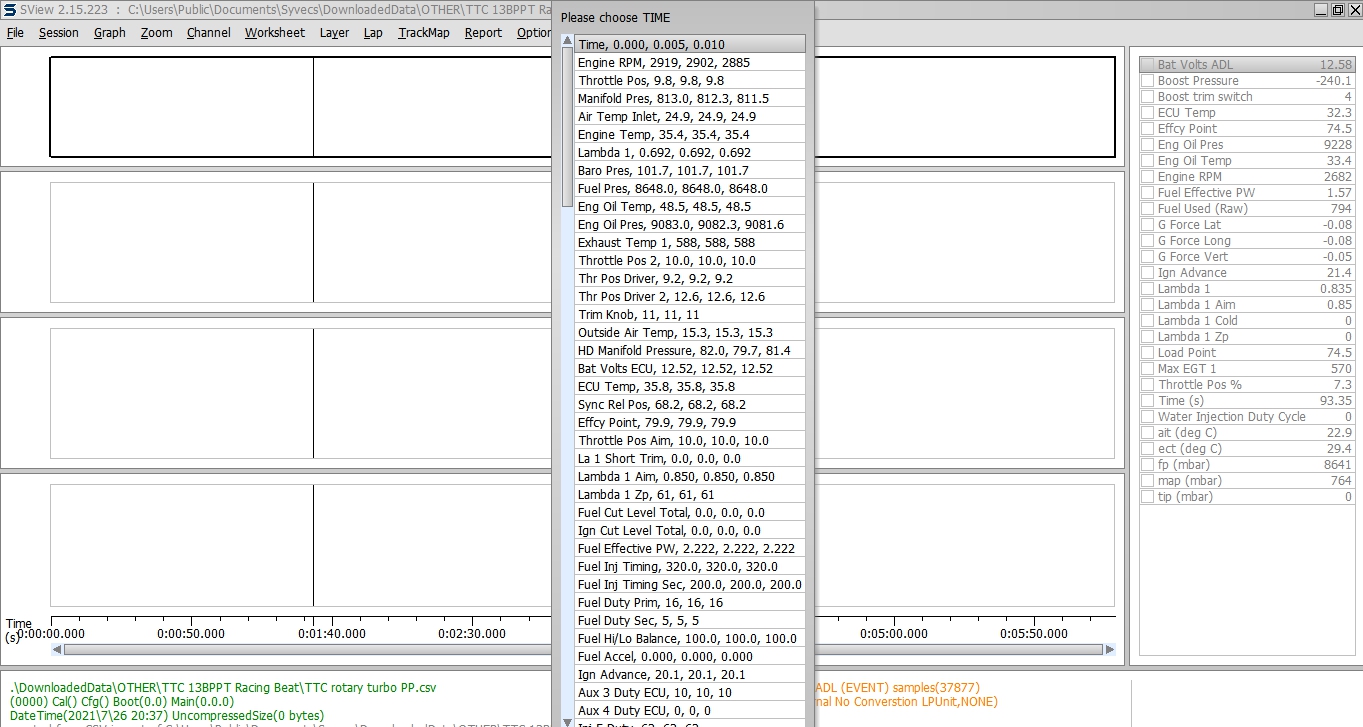This screenshot has width=1363, height=727.
Task: Click the timeline scroll-left arrow
Action: pyautogui.click(x=57, y=649)
